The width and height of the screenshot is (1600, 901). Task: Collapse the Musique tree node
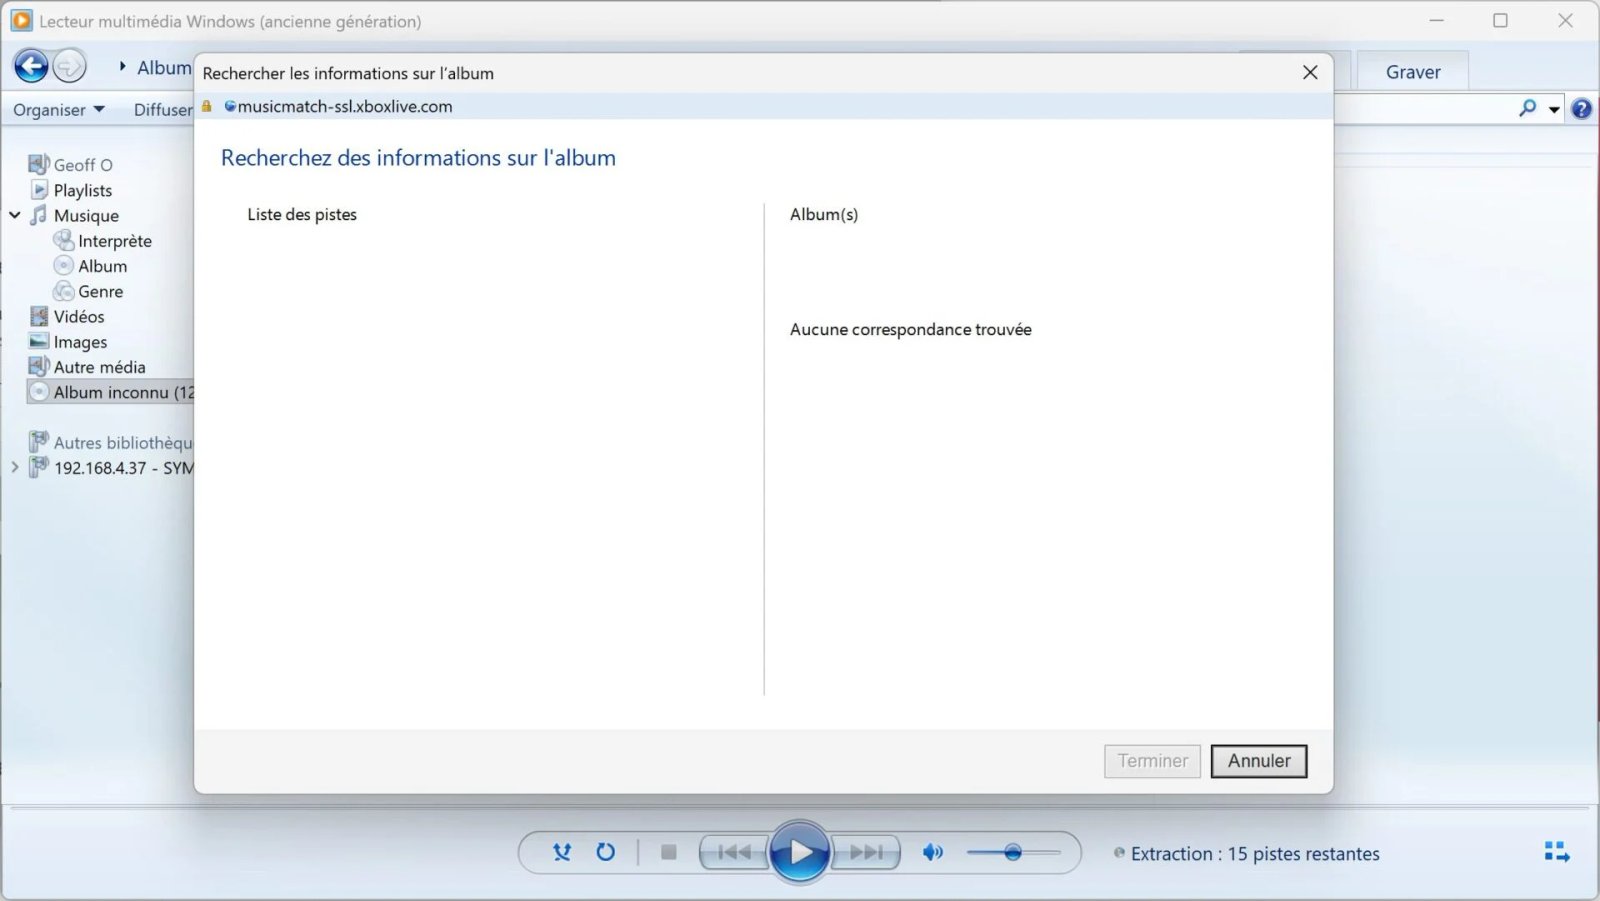click(x=15, y=215)
